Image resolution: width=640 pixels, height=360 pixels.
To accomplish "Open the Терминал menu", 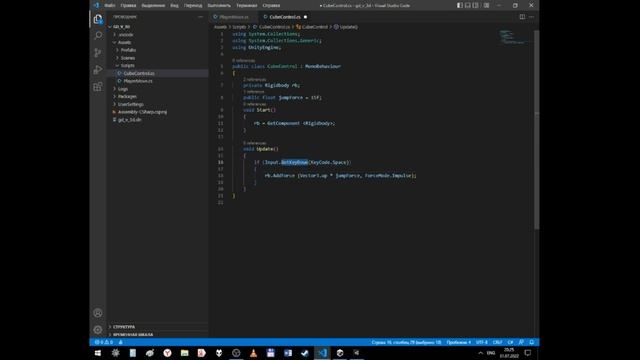I will point(247,6).
